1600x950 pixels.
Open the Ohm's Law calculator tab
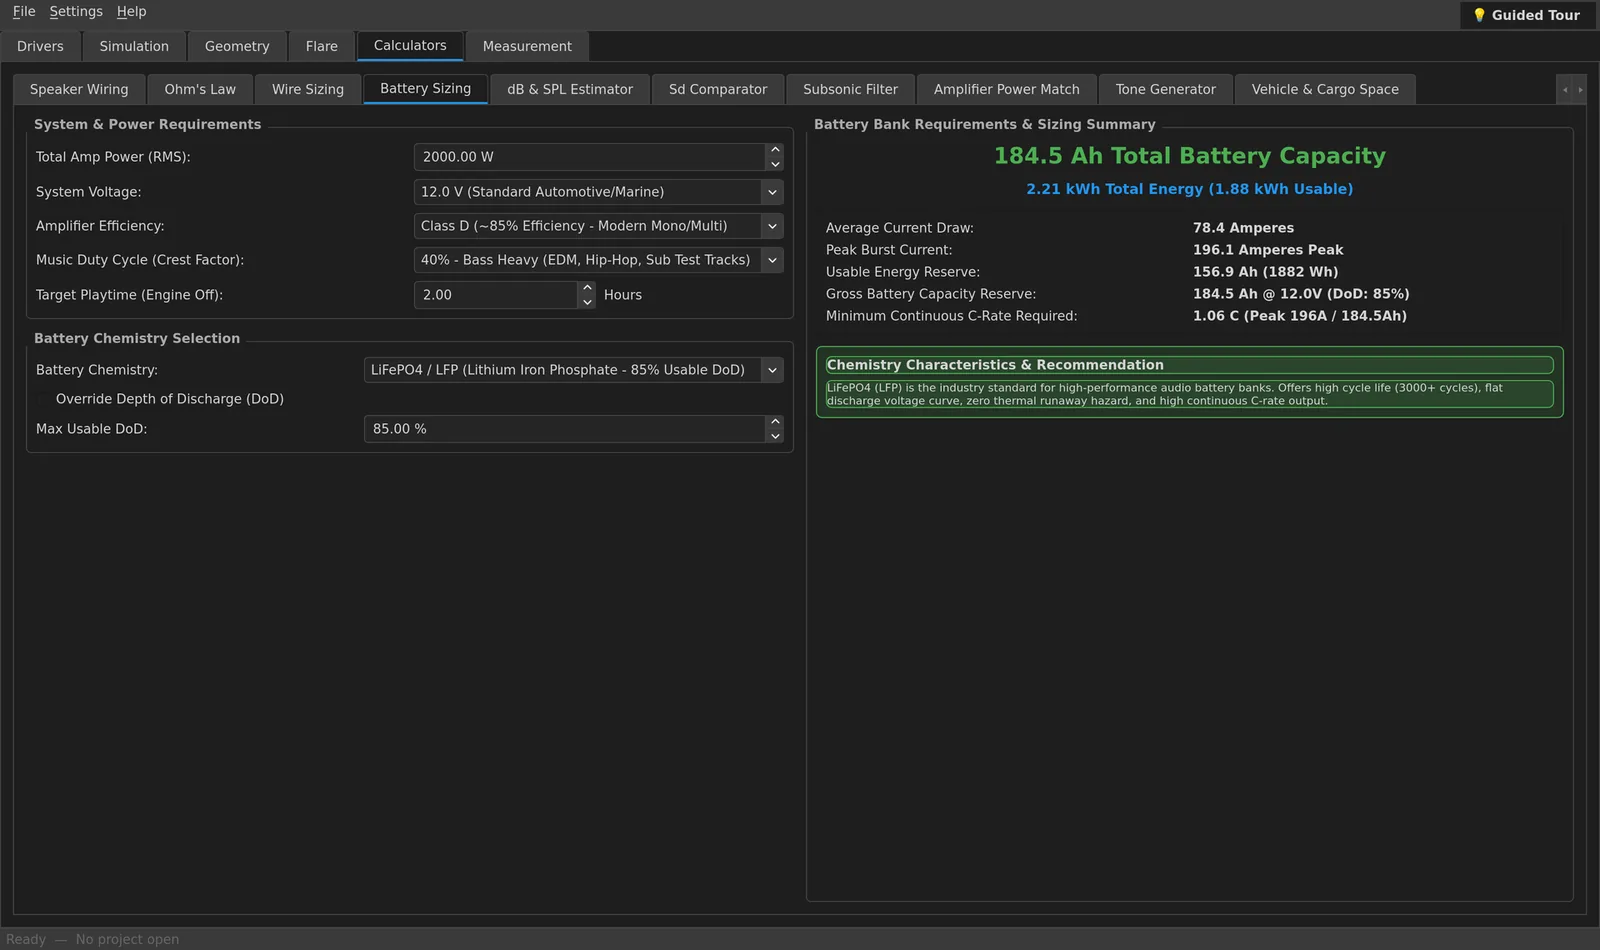click(x=200, y=89)
